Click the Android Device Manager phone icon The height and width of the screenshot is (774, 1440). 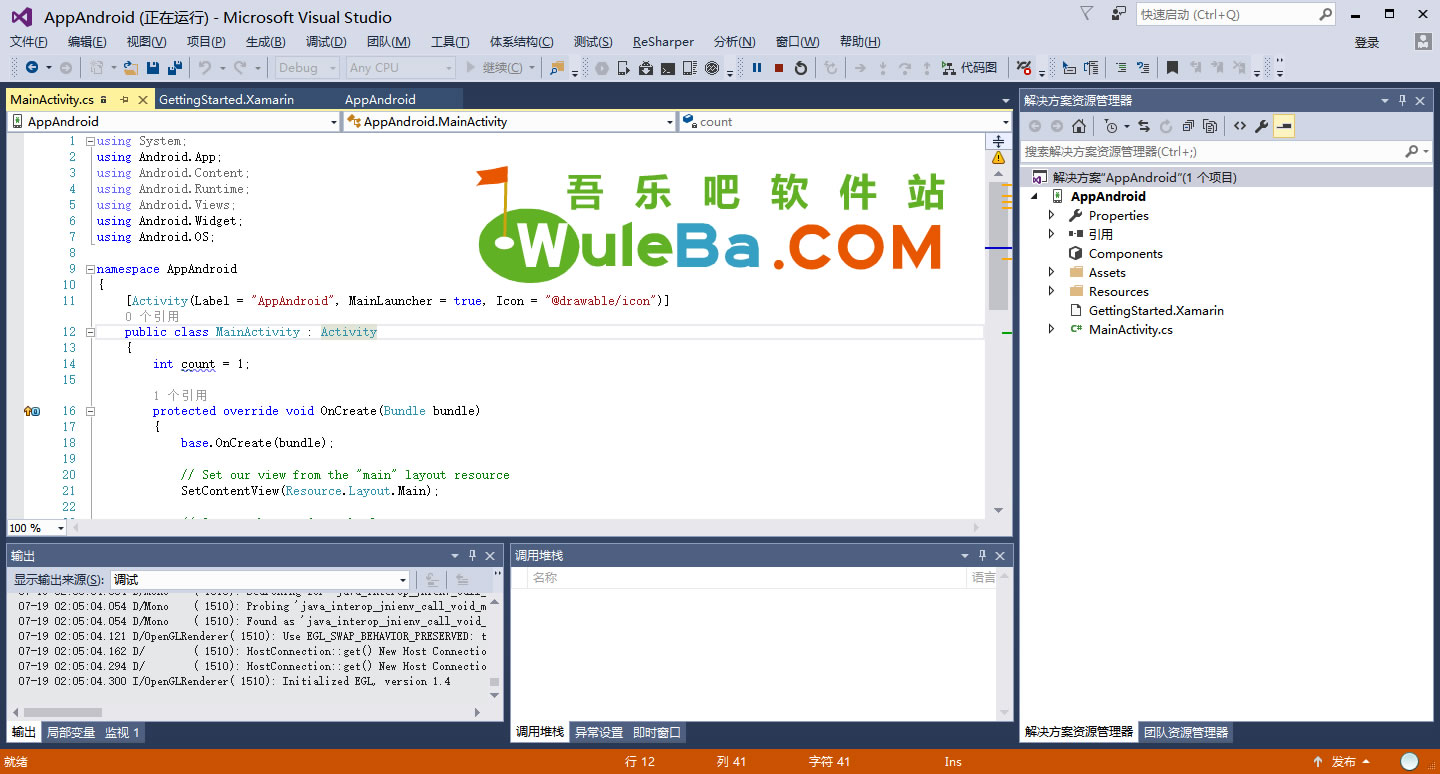point(624,68)
